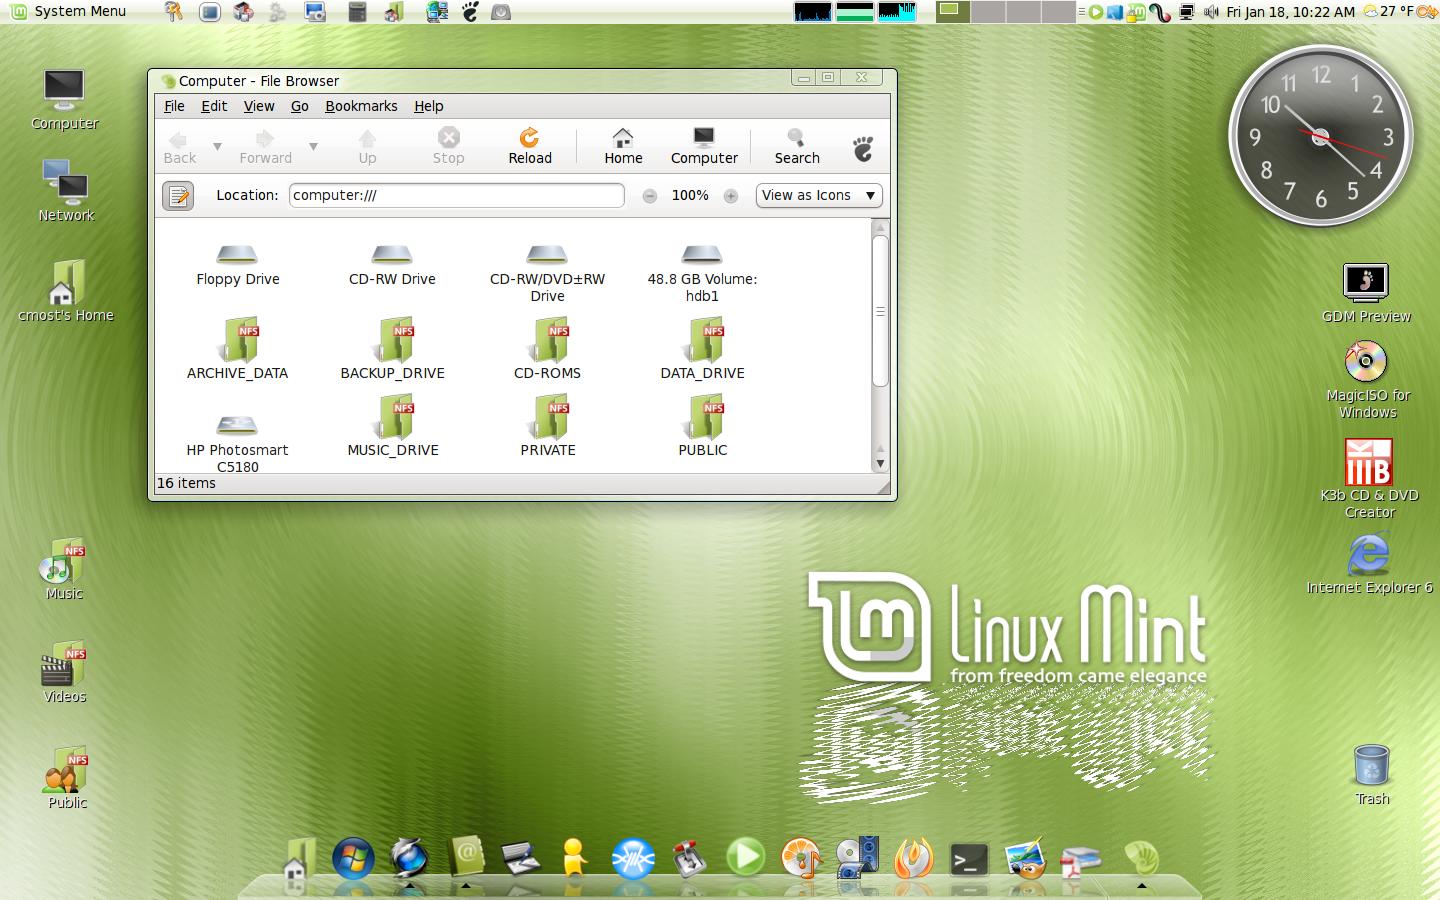Open the Music desktop folder
Image resolution: width=1440 pixels, height=900 pixels.
[x=64, y=570]
